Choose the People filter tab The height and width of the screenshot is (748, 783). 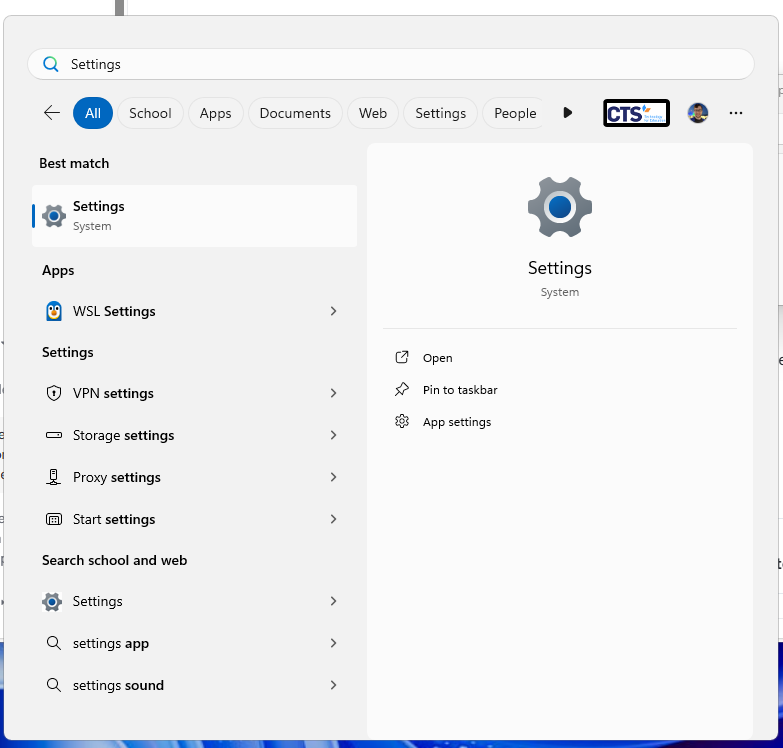click(x=515, y=113)
